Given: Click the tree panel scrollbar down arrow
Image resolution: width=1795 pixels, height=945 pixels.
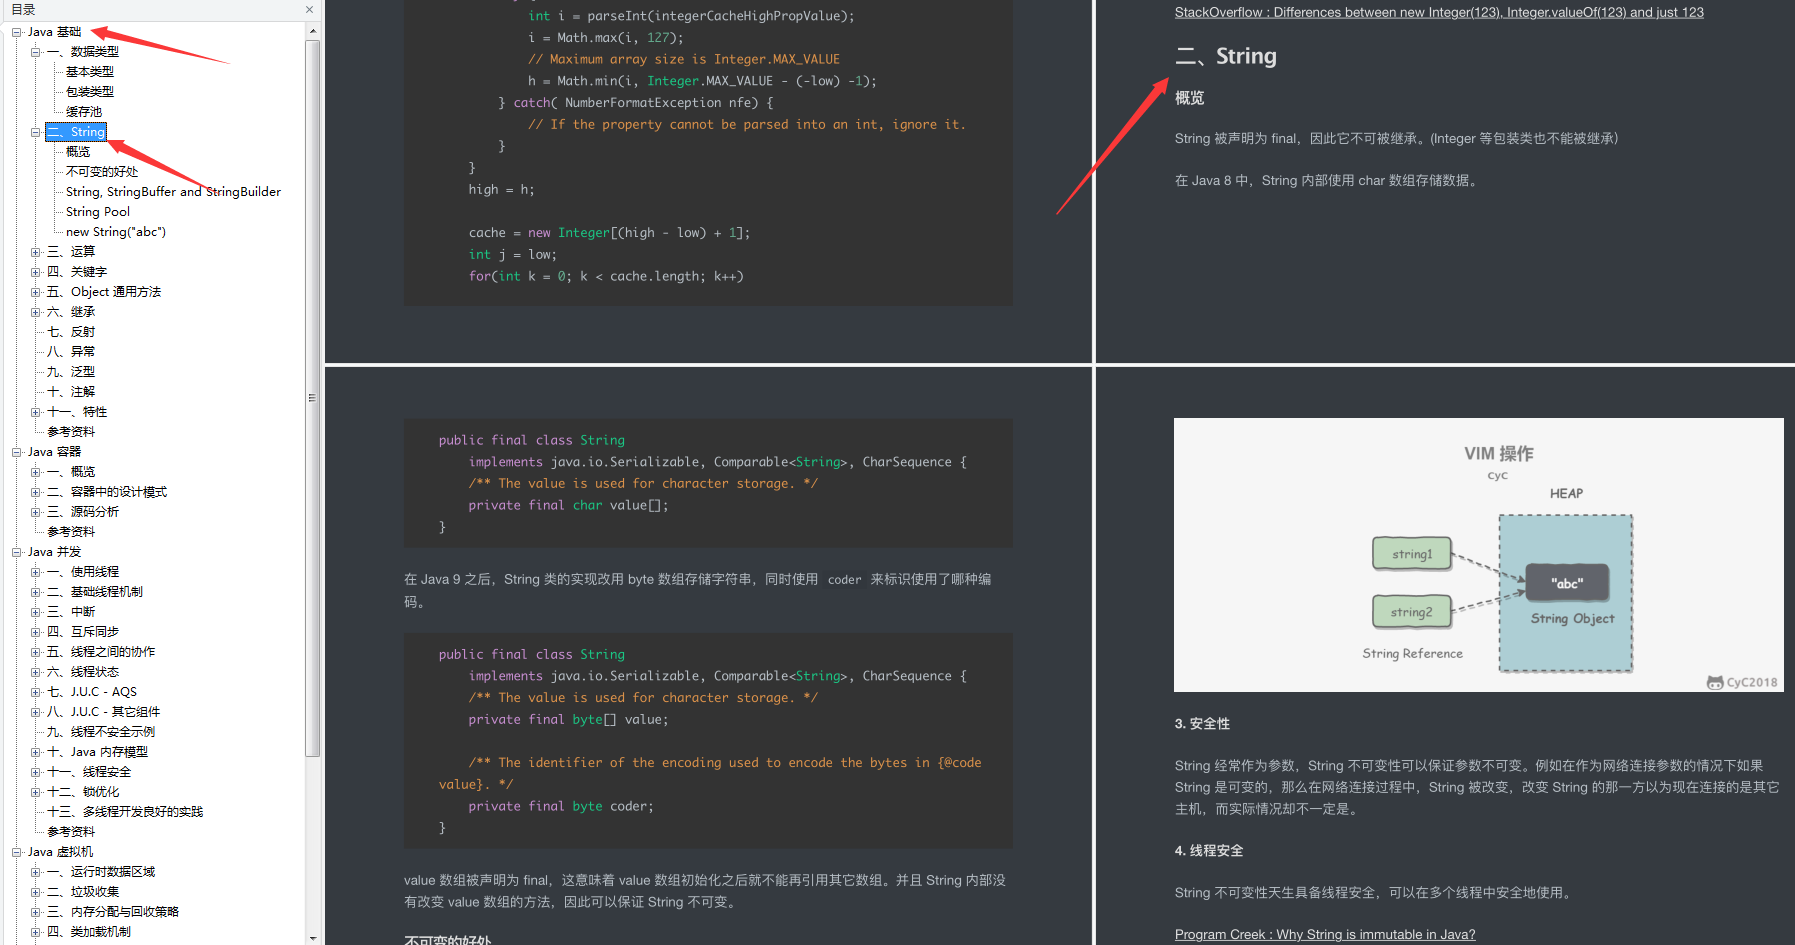Looking at the screenshot, I should 313,938.
